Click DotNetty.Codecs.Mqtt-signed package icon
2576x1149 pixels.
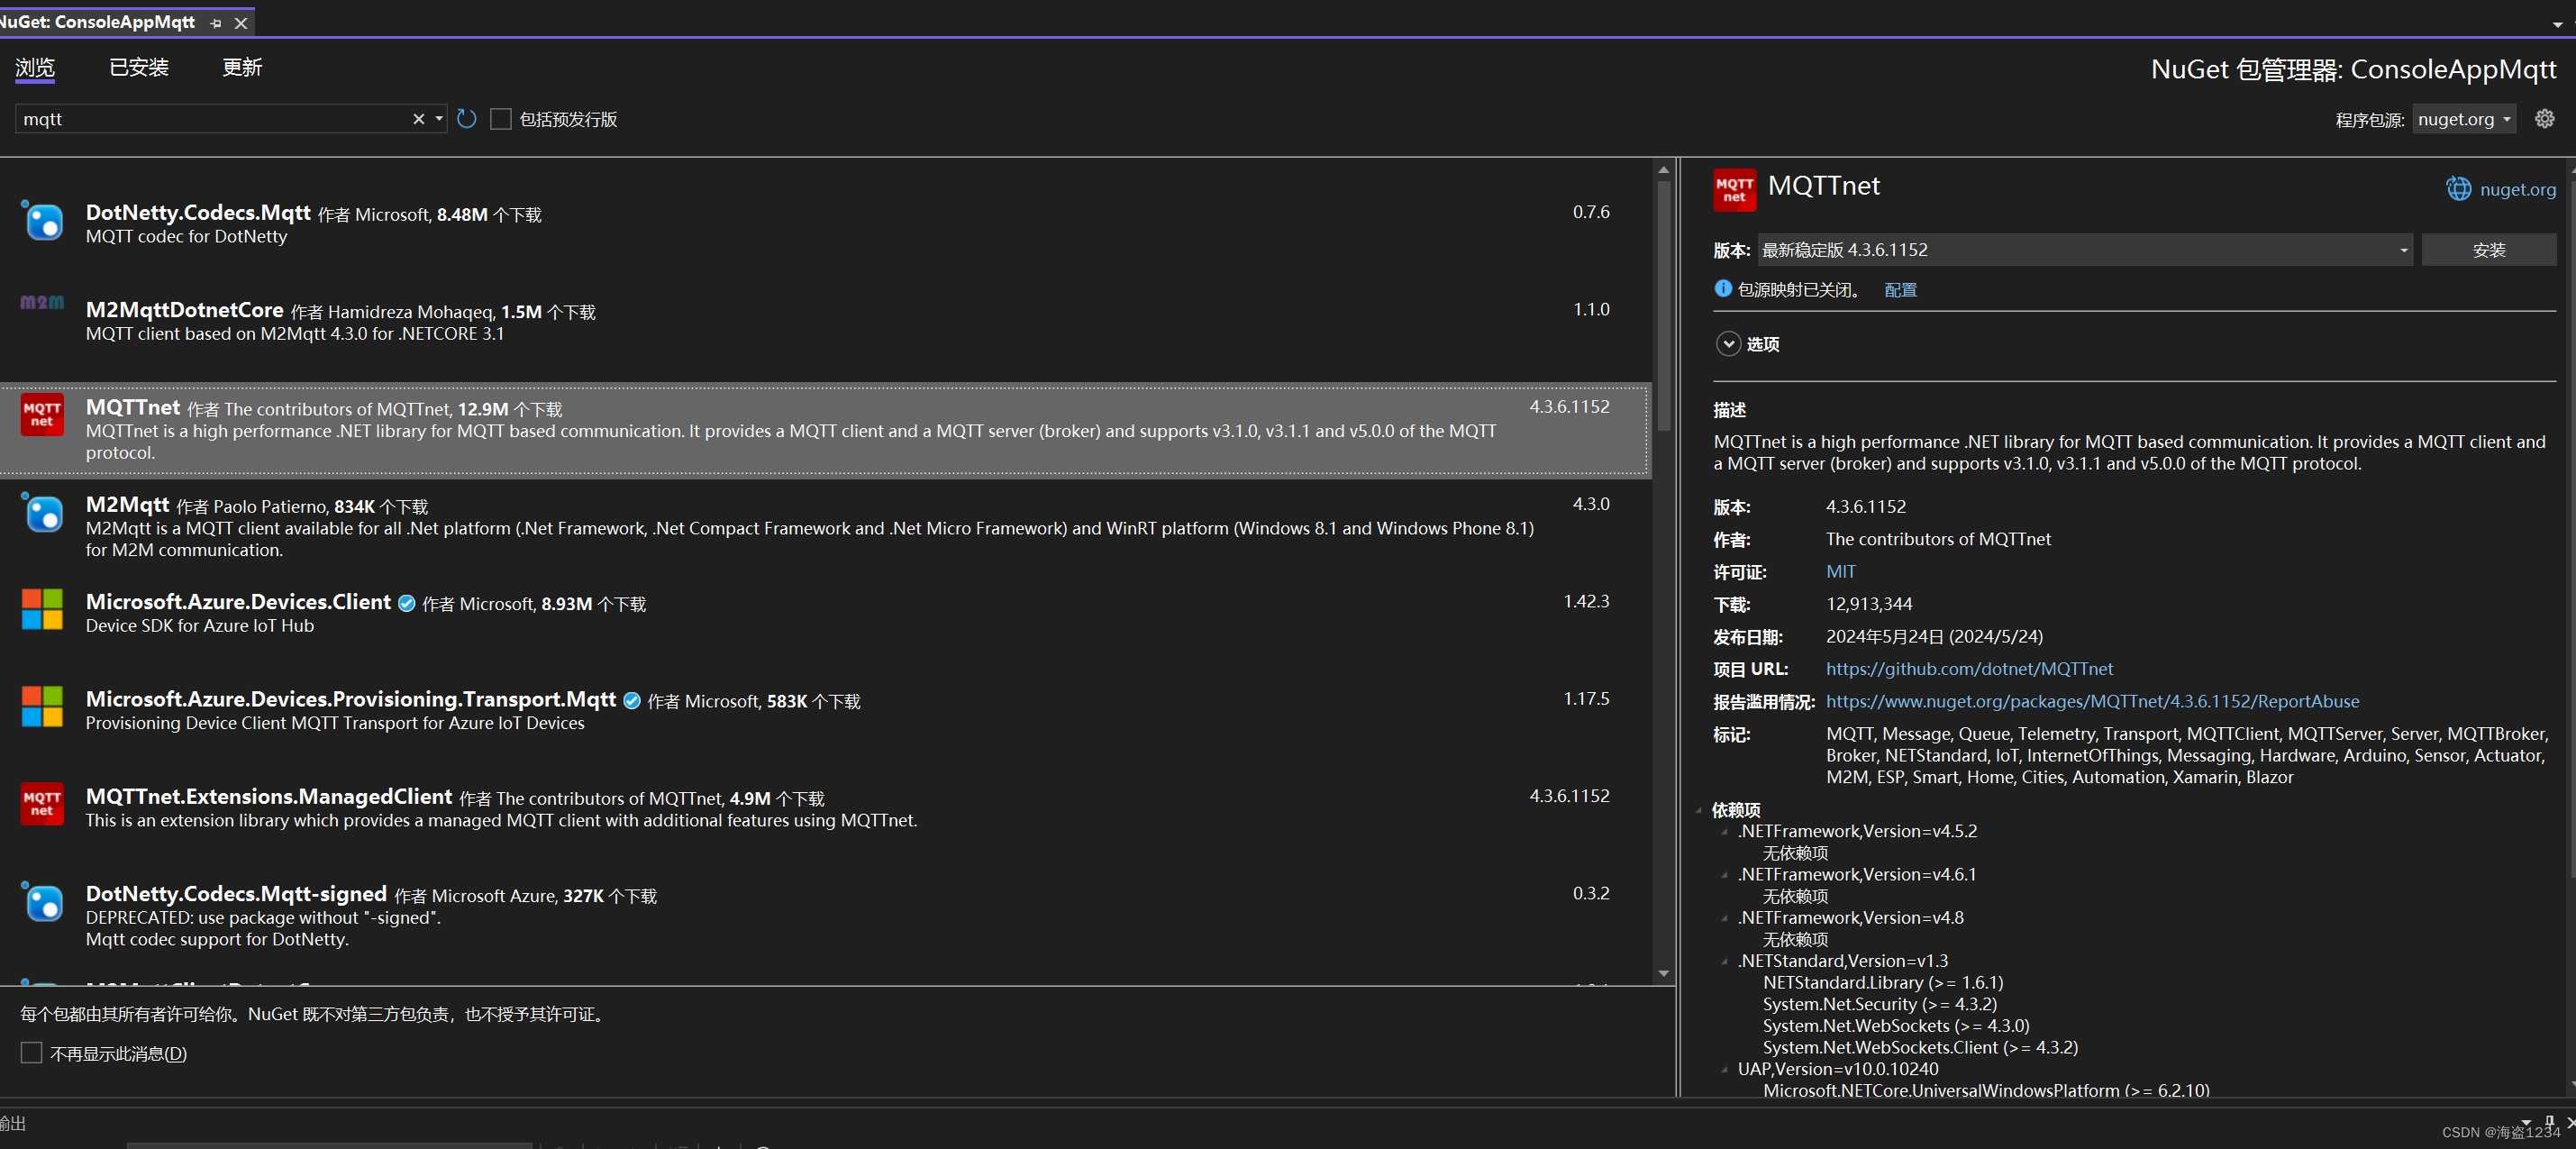coord(42,901)
